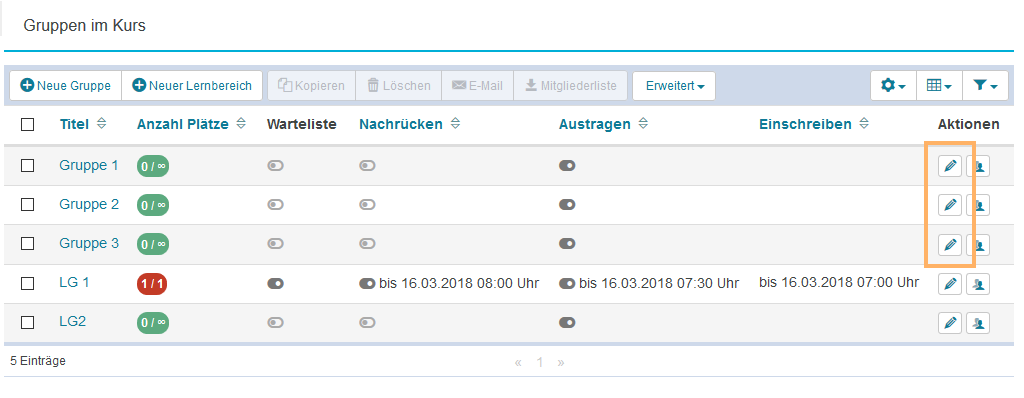1024x398 pixels.
Task: Toggle Warteliste switch for LG 1
Action: coord(276,284)
